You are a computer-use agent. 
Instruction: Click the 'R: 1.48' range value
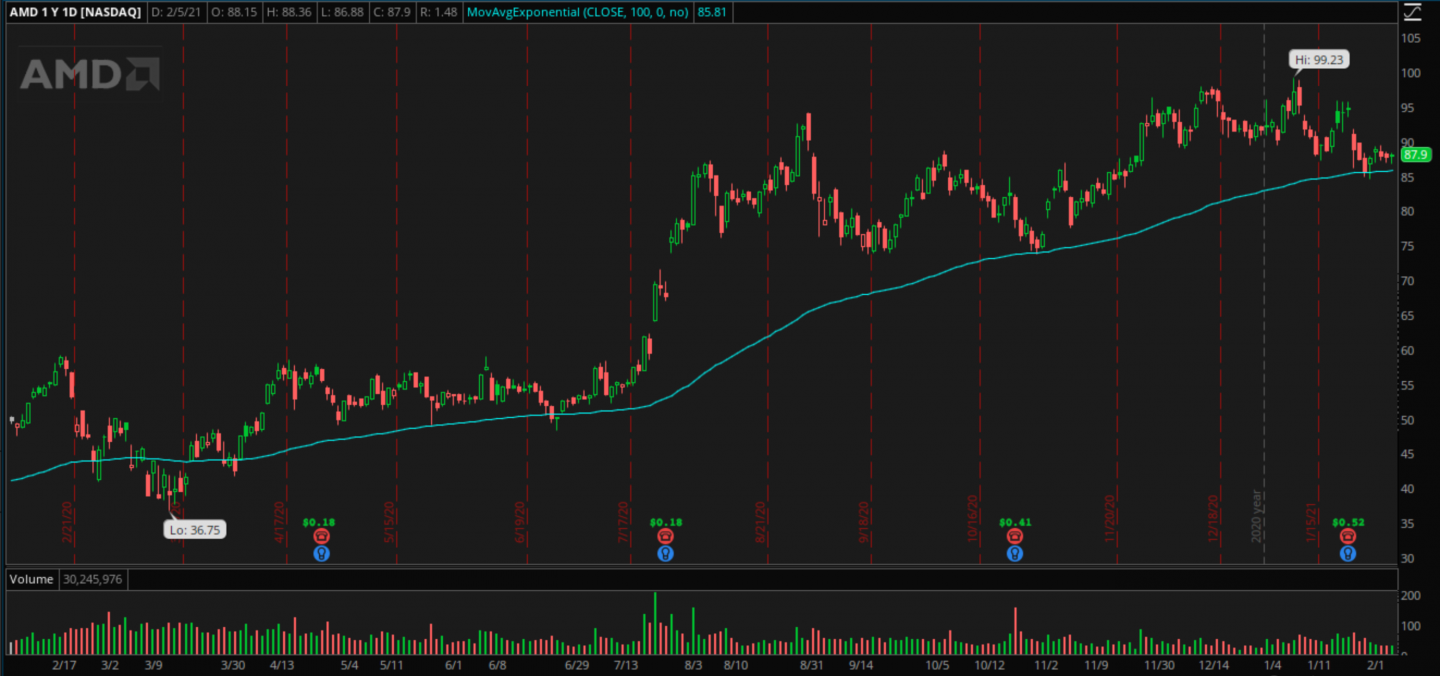coord(440,13)
